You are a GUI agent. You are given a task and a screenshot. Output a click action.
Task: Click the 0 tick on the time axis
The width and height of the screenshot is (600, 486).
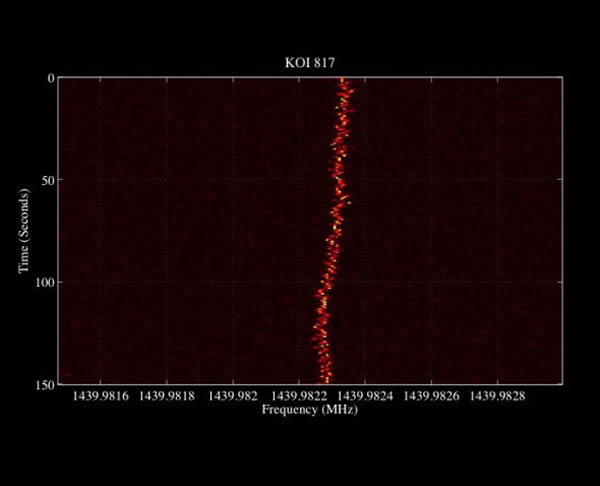(x=48, y=78)
